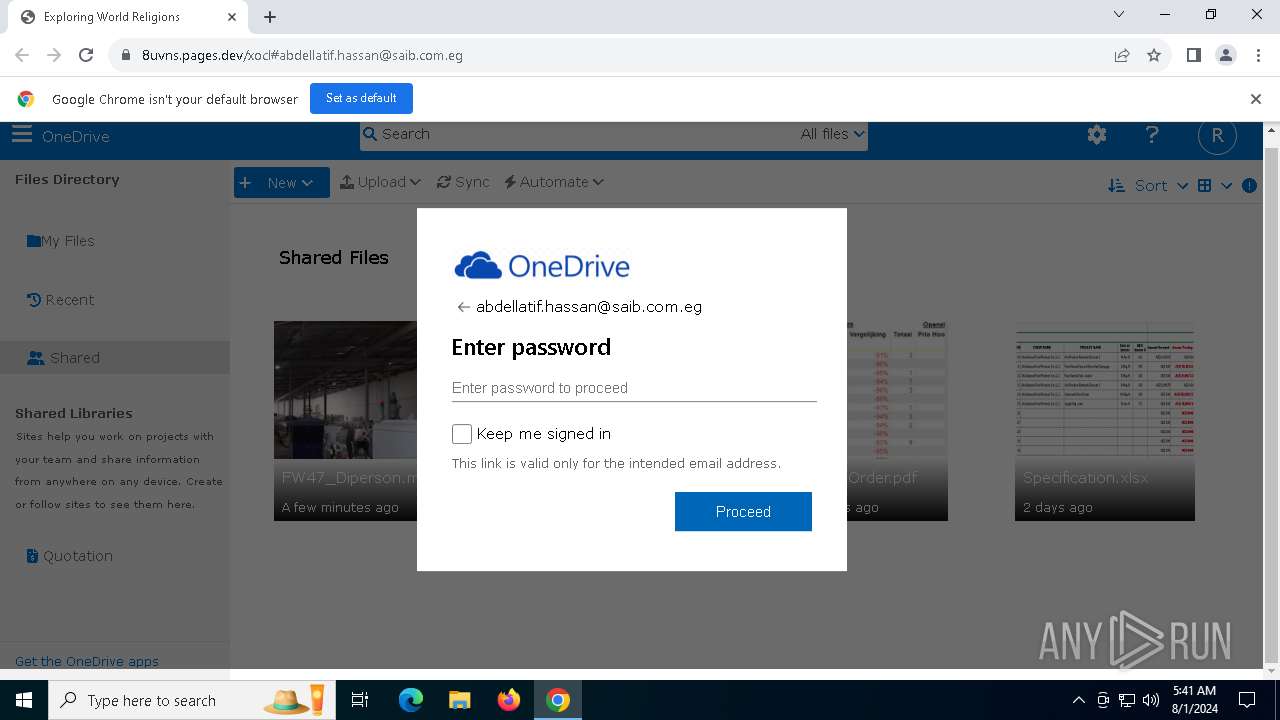This screenshot has height=720, width=1280.
Task: Open Get the OneDrive apps link
Action: (87, 661)
